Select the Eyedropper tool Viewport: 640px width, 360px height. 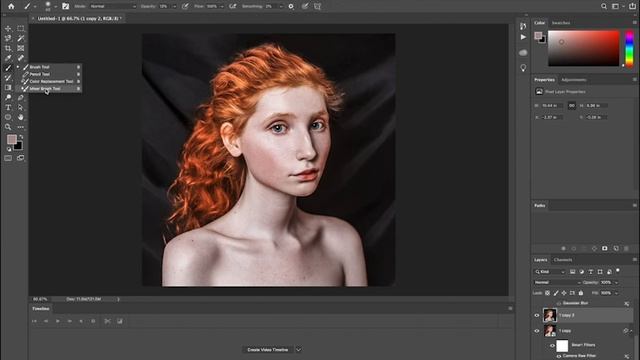(8, 58)
